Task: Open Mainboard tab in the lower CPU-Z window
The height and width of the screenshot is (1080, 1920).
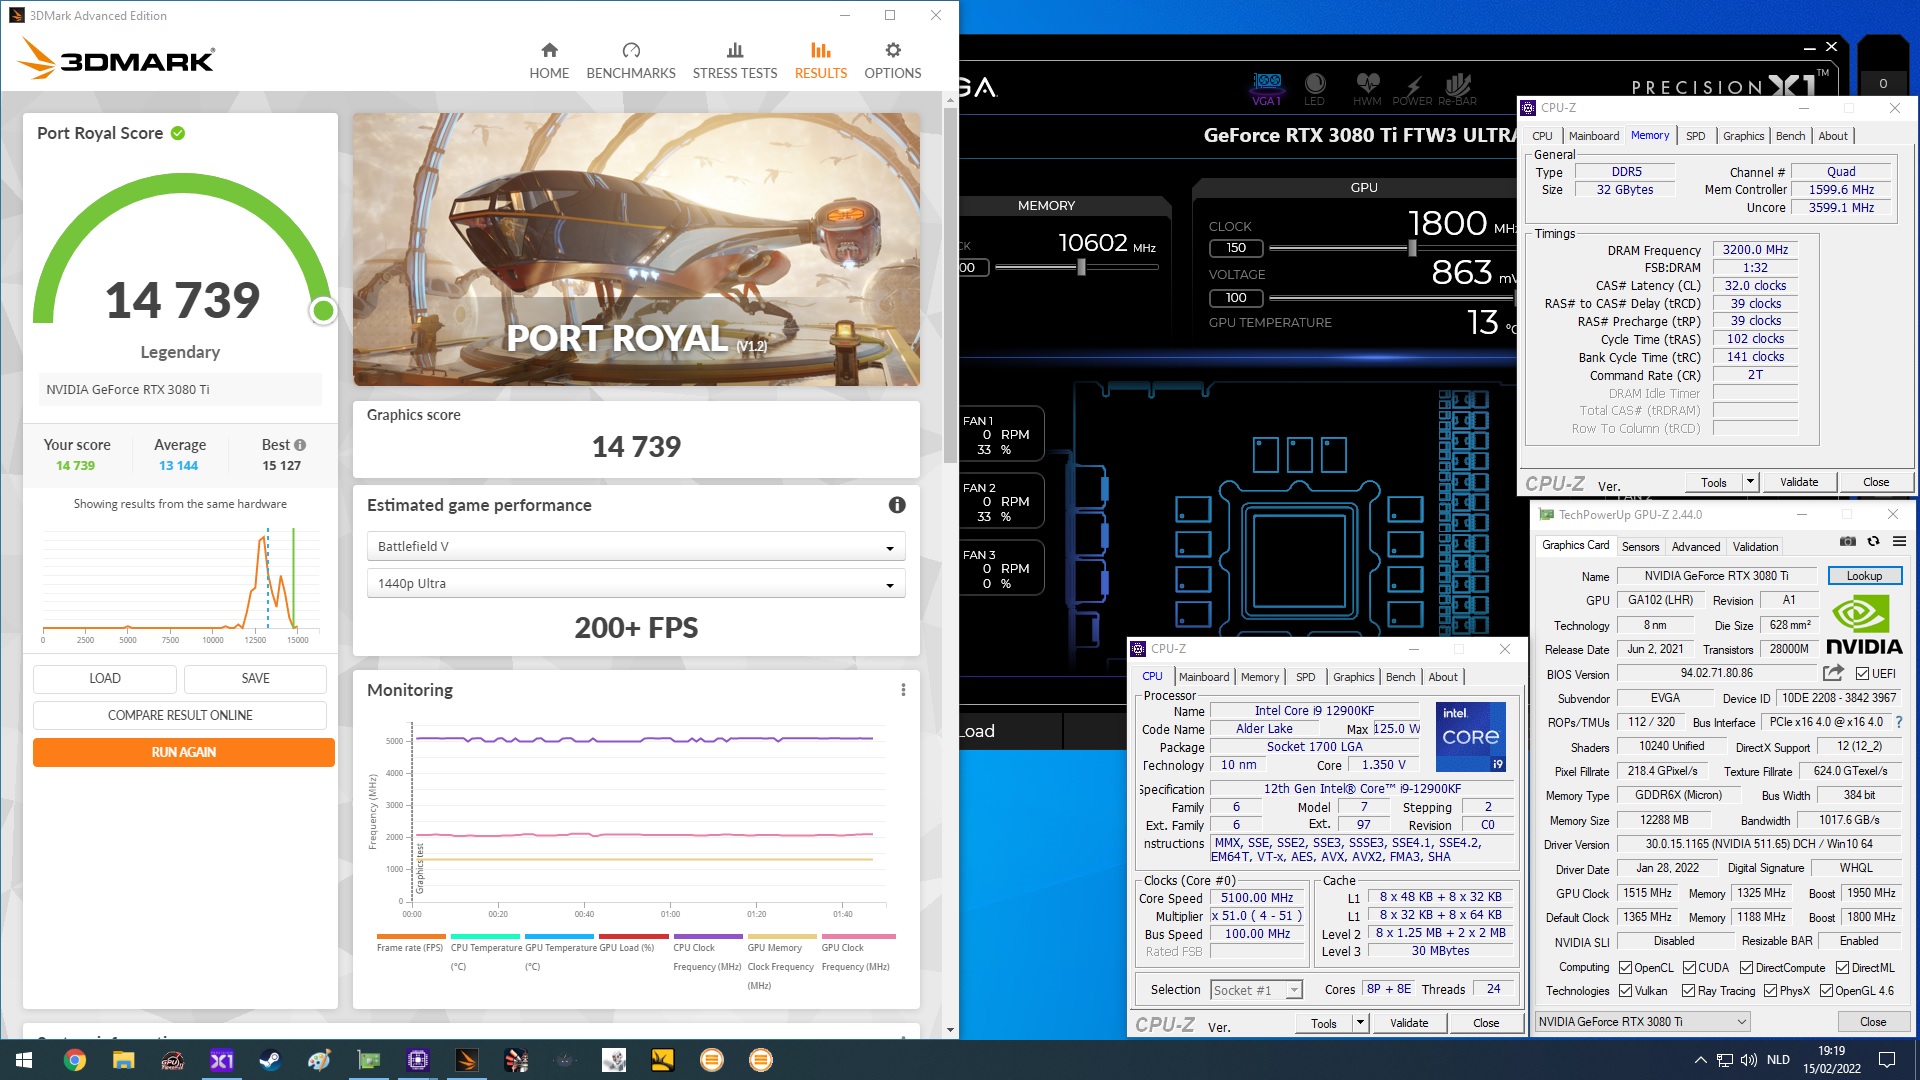Action: point(1204,677)
